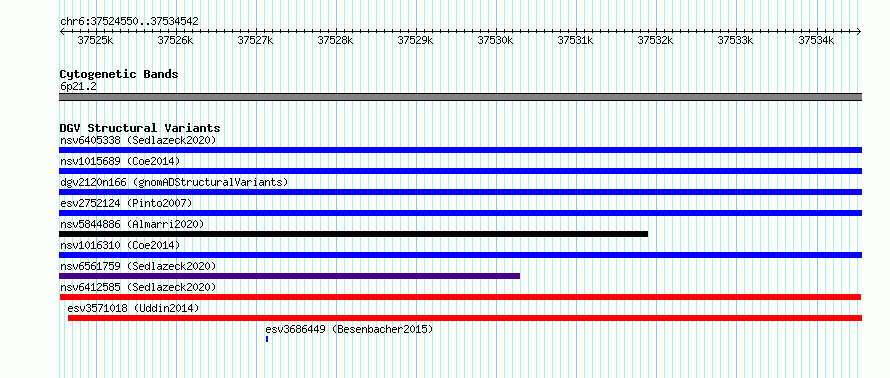
Task: Click the DGV Structural Variants track heading
Action: pyautogui.click(x=140, y=128)
